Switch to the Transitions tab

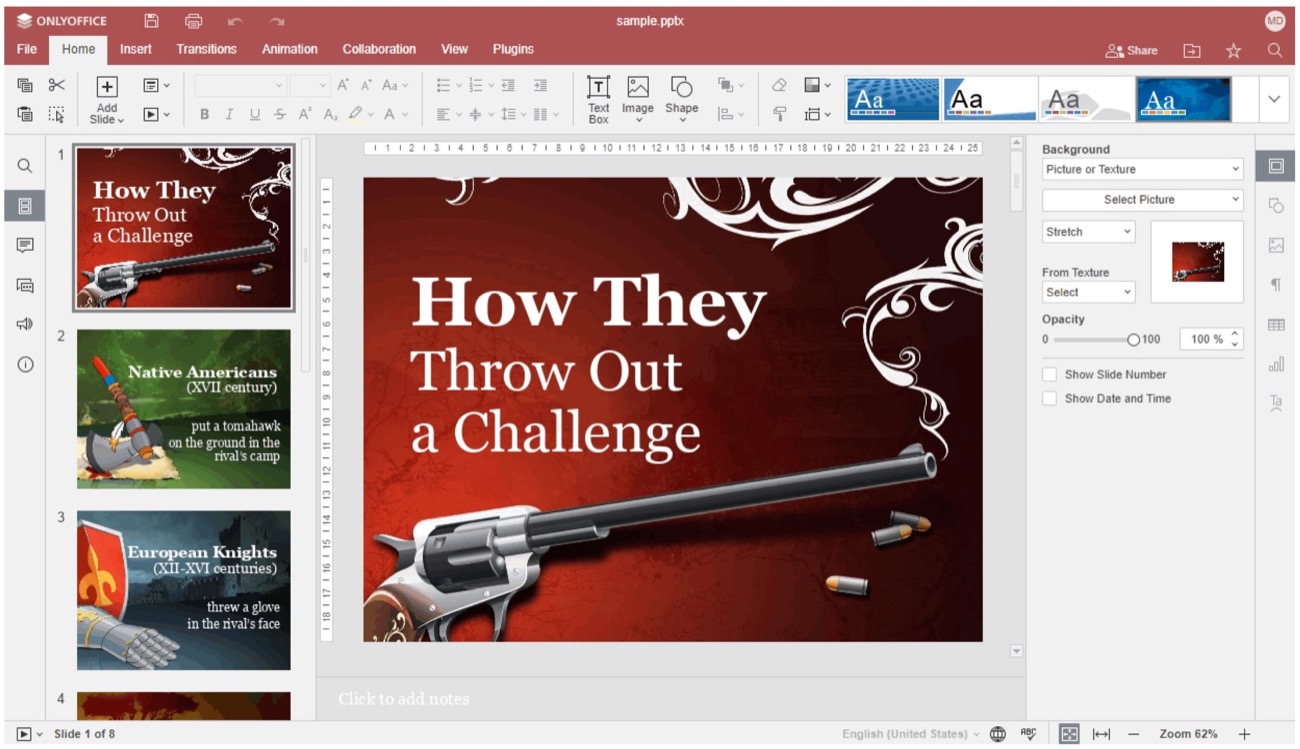[x=206, y=49]
